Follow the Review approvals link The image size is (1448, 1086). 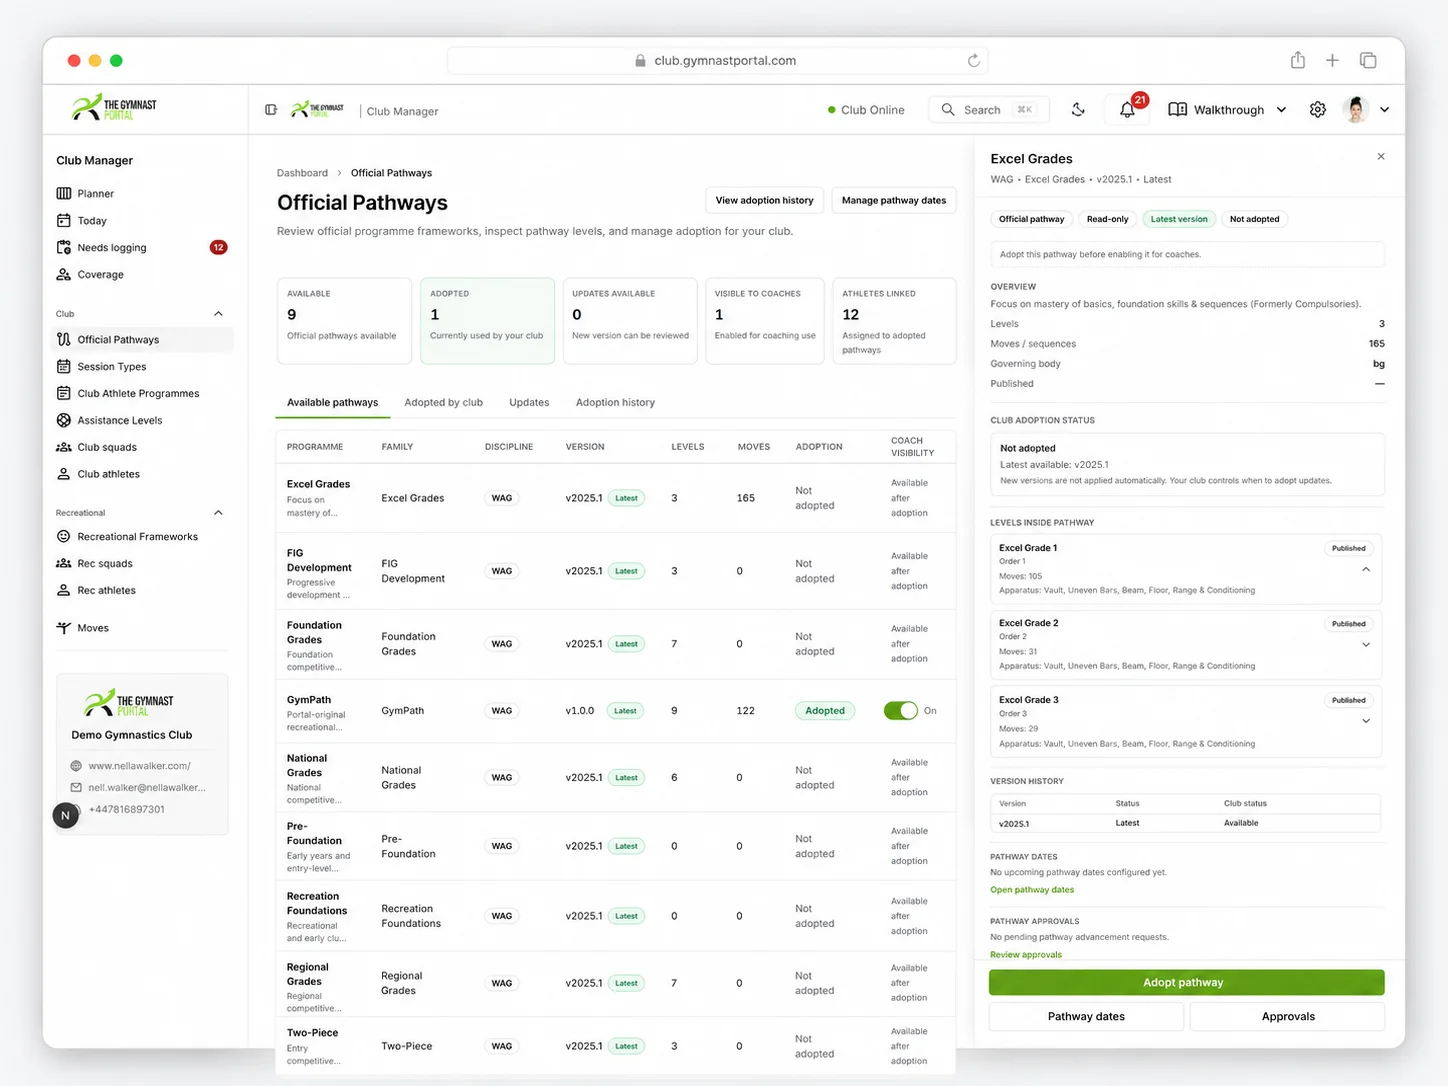[1026, 954]
